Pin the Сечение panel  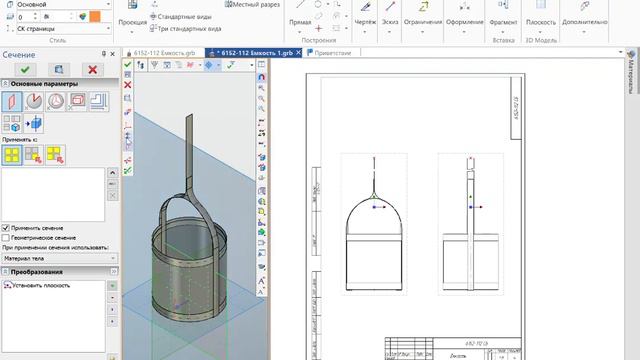click(104, 54)
